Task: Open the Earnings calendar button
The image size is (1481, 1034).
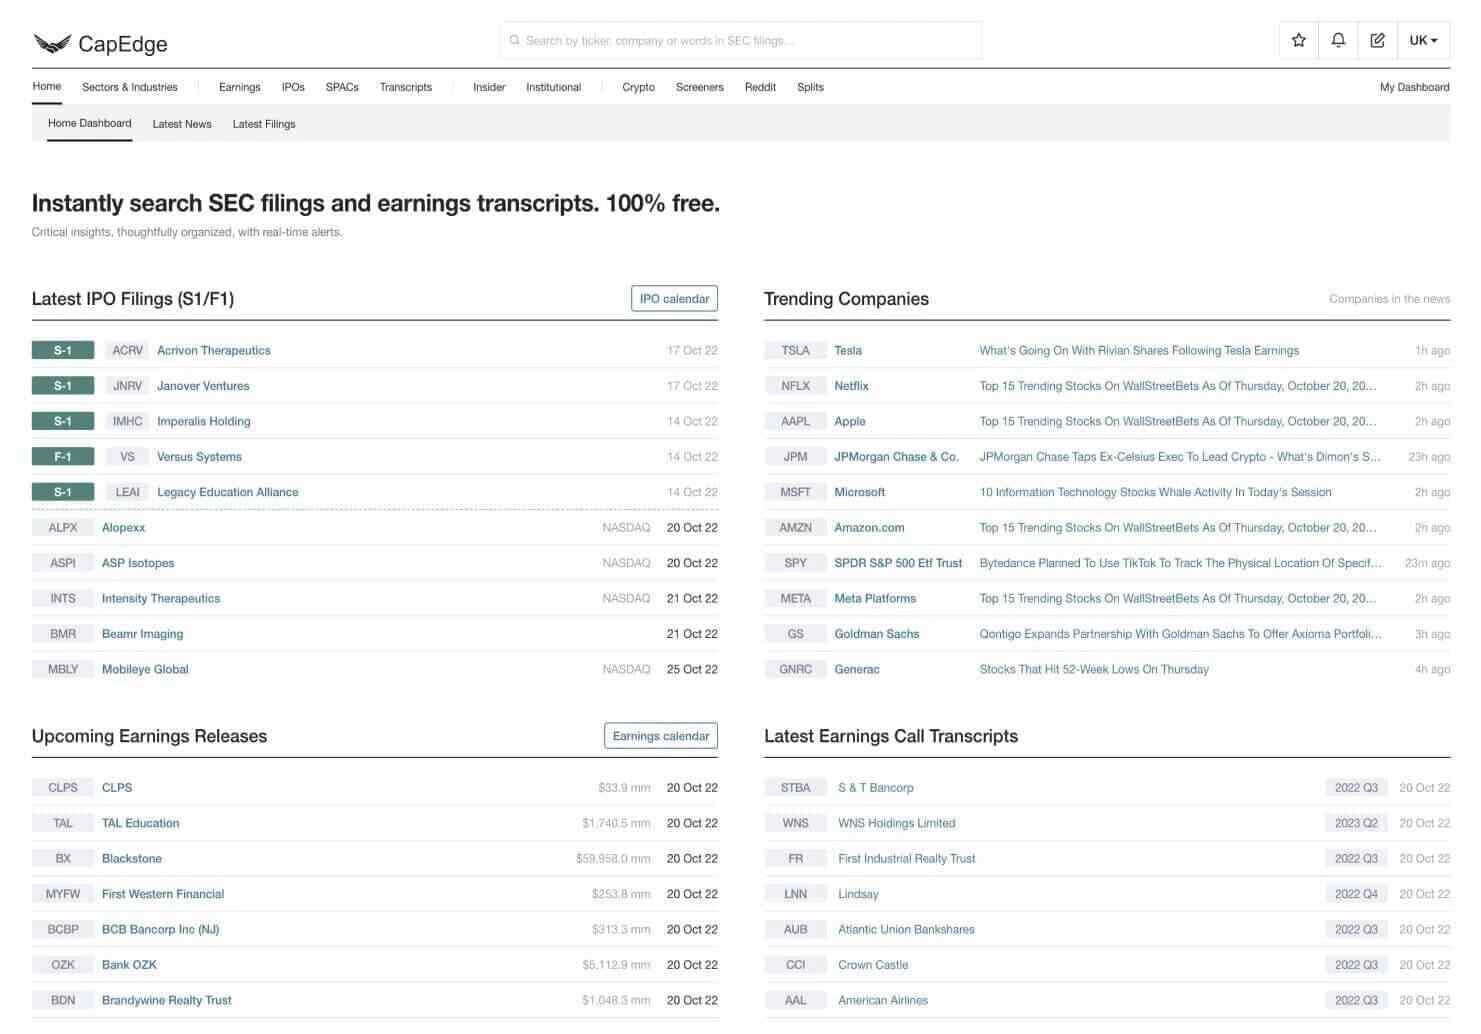Action: [660, 736]
